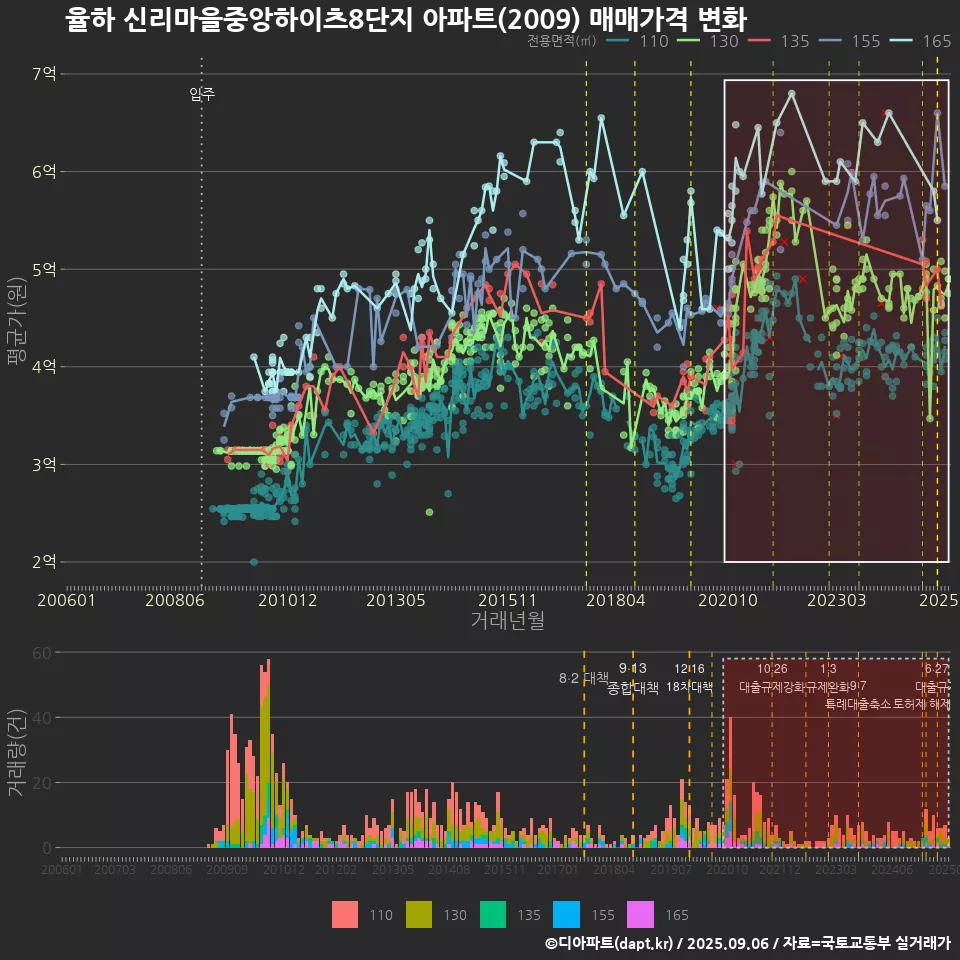The image size is (960, 960).
Task: Click the 201907 label on volume chart
Action: [671, 869]
